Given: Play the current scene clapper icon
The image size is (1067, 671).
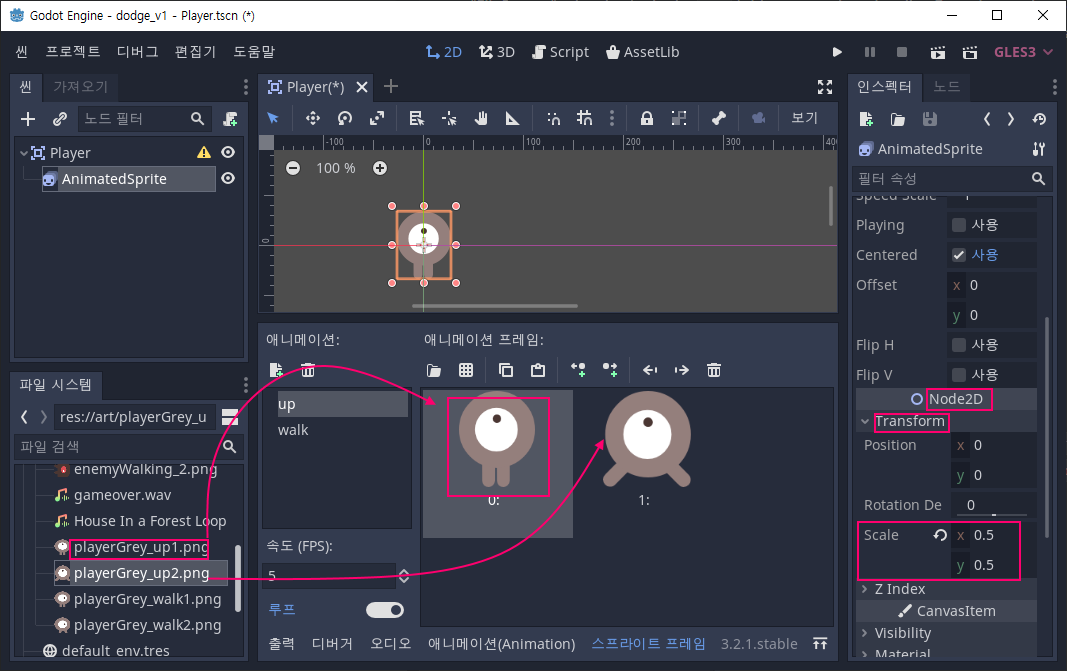Looking at the screenshot, I should [x=938, y=52].
